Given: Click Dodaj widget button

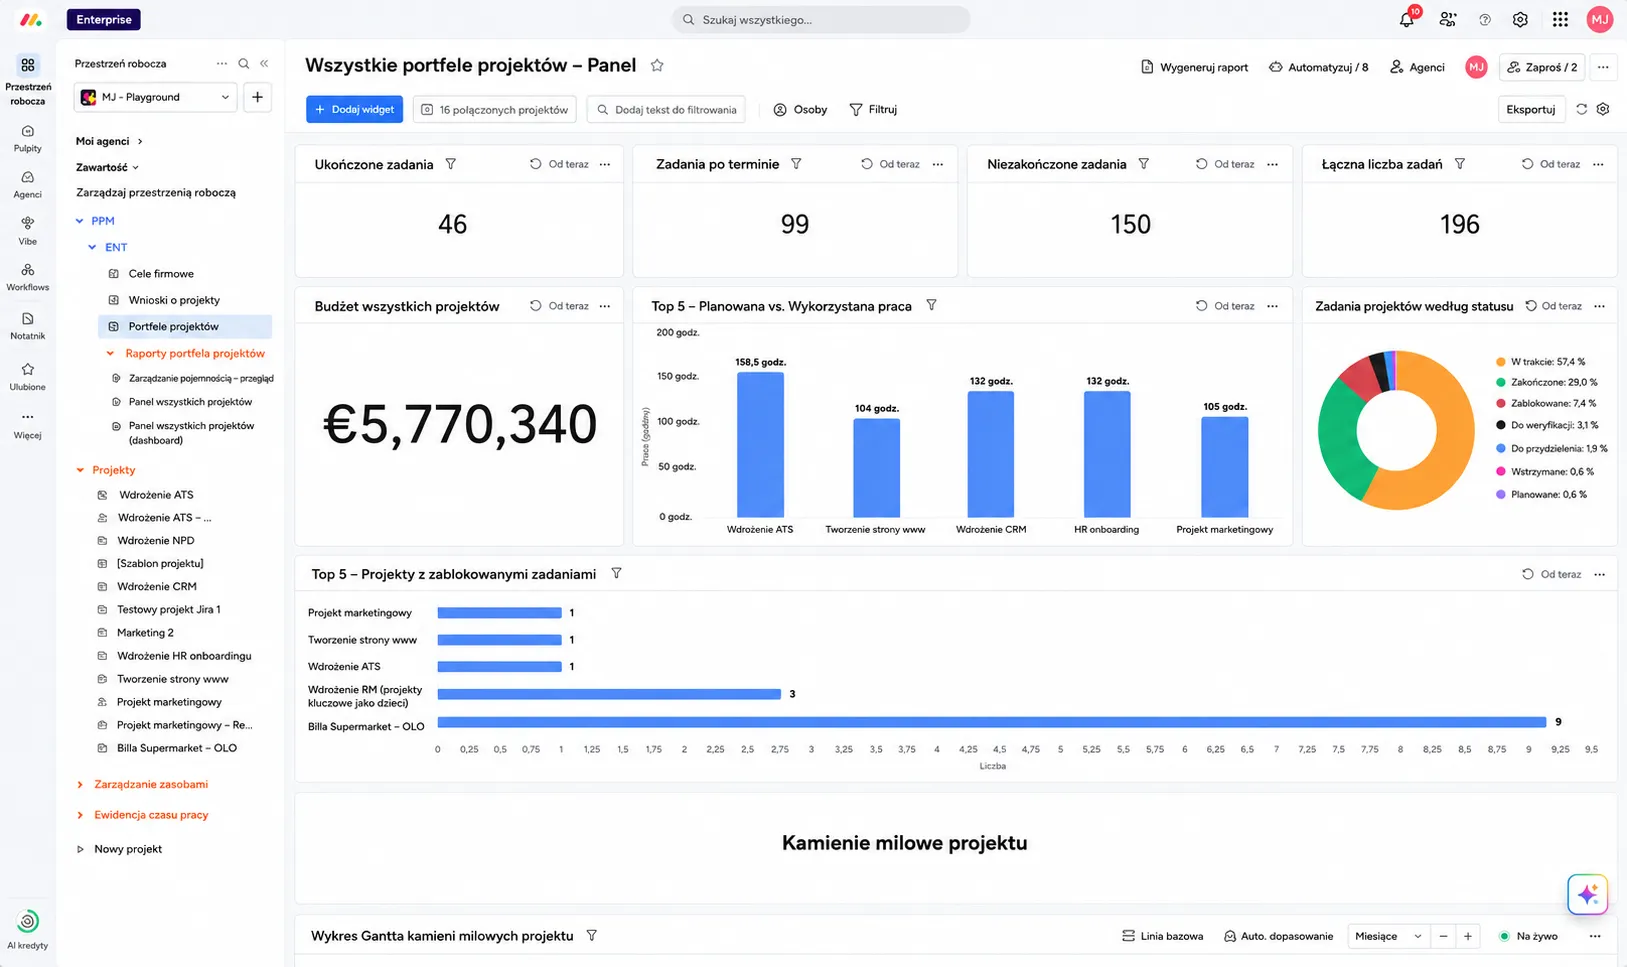Looking at the screenshot, I should coord(354,109).
